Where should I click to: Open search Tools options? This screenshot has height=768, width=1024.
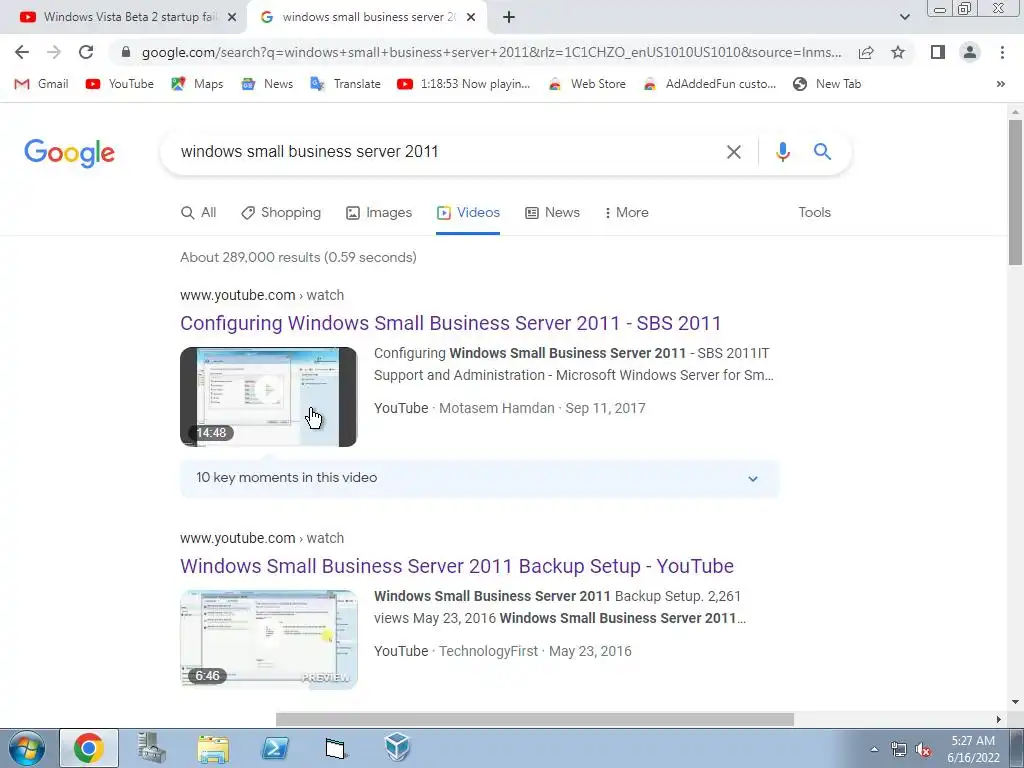(x=814, y=213)
